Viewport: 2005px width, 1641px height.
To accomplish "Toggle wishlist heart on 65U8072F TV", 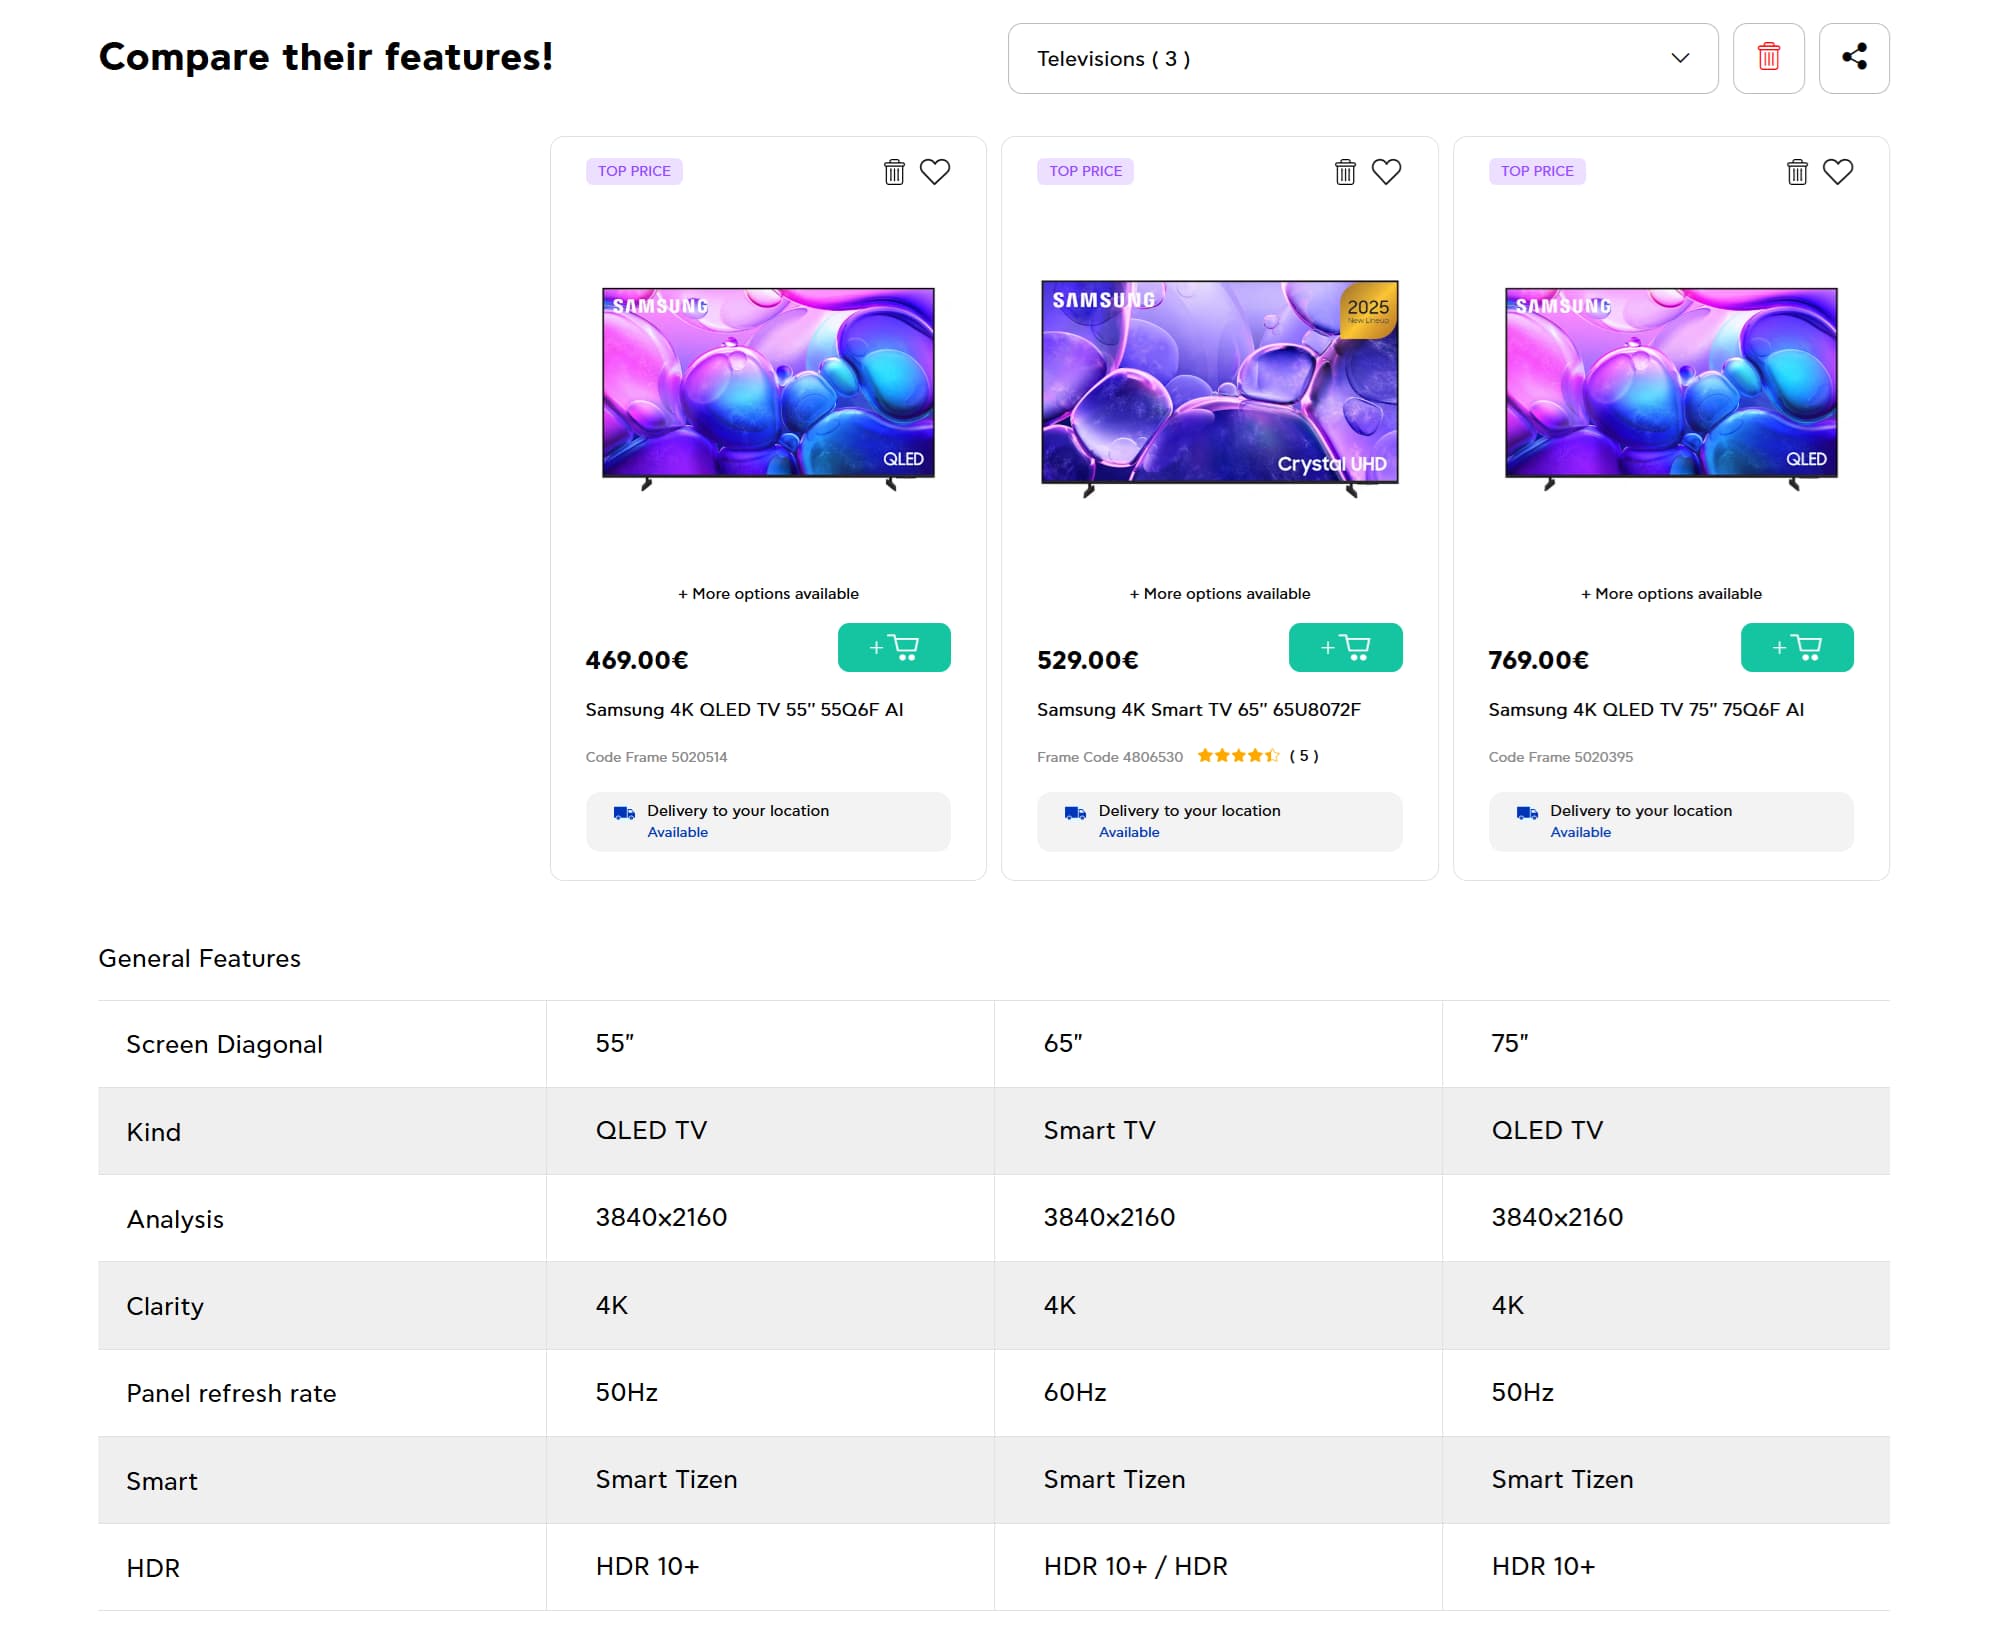I will [x=1385, y=172].
